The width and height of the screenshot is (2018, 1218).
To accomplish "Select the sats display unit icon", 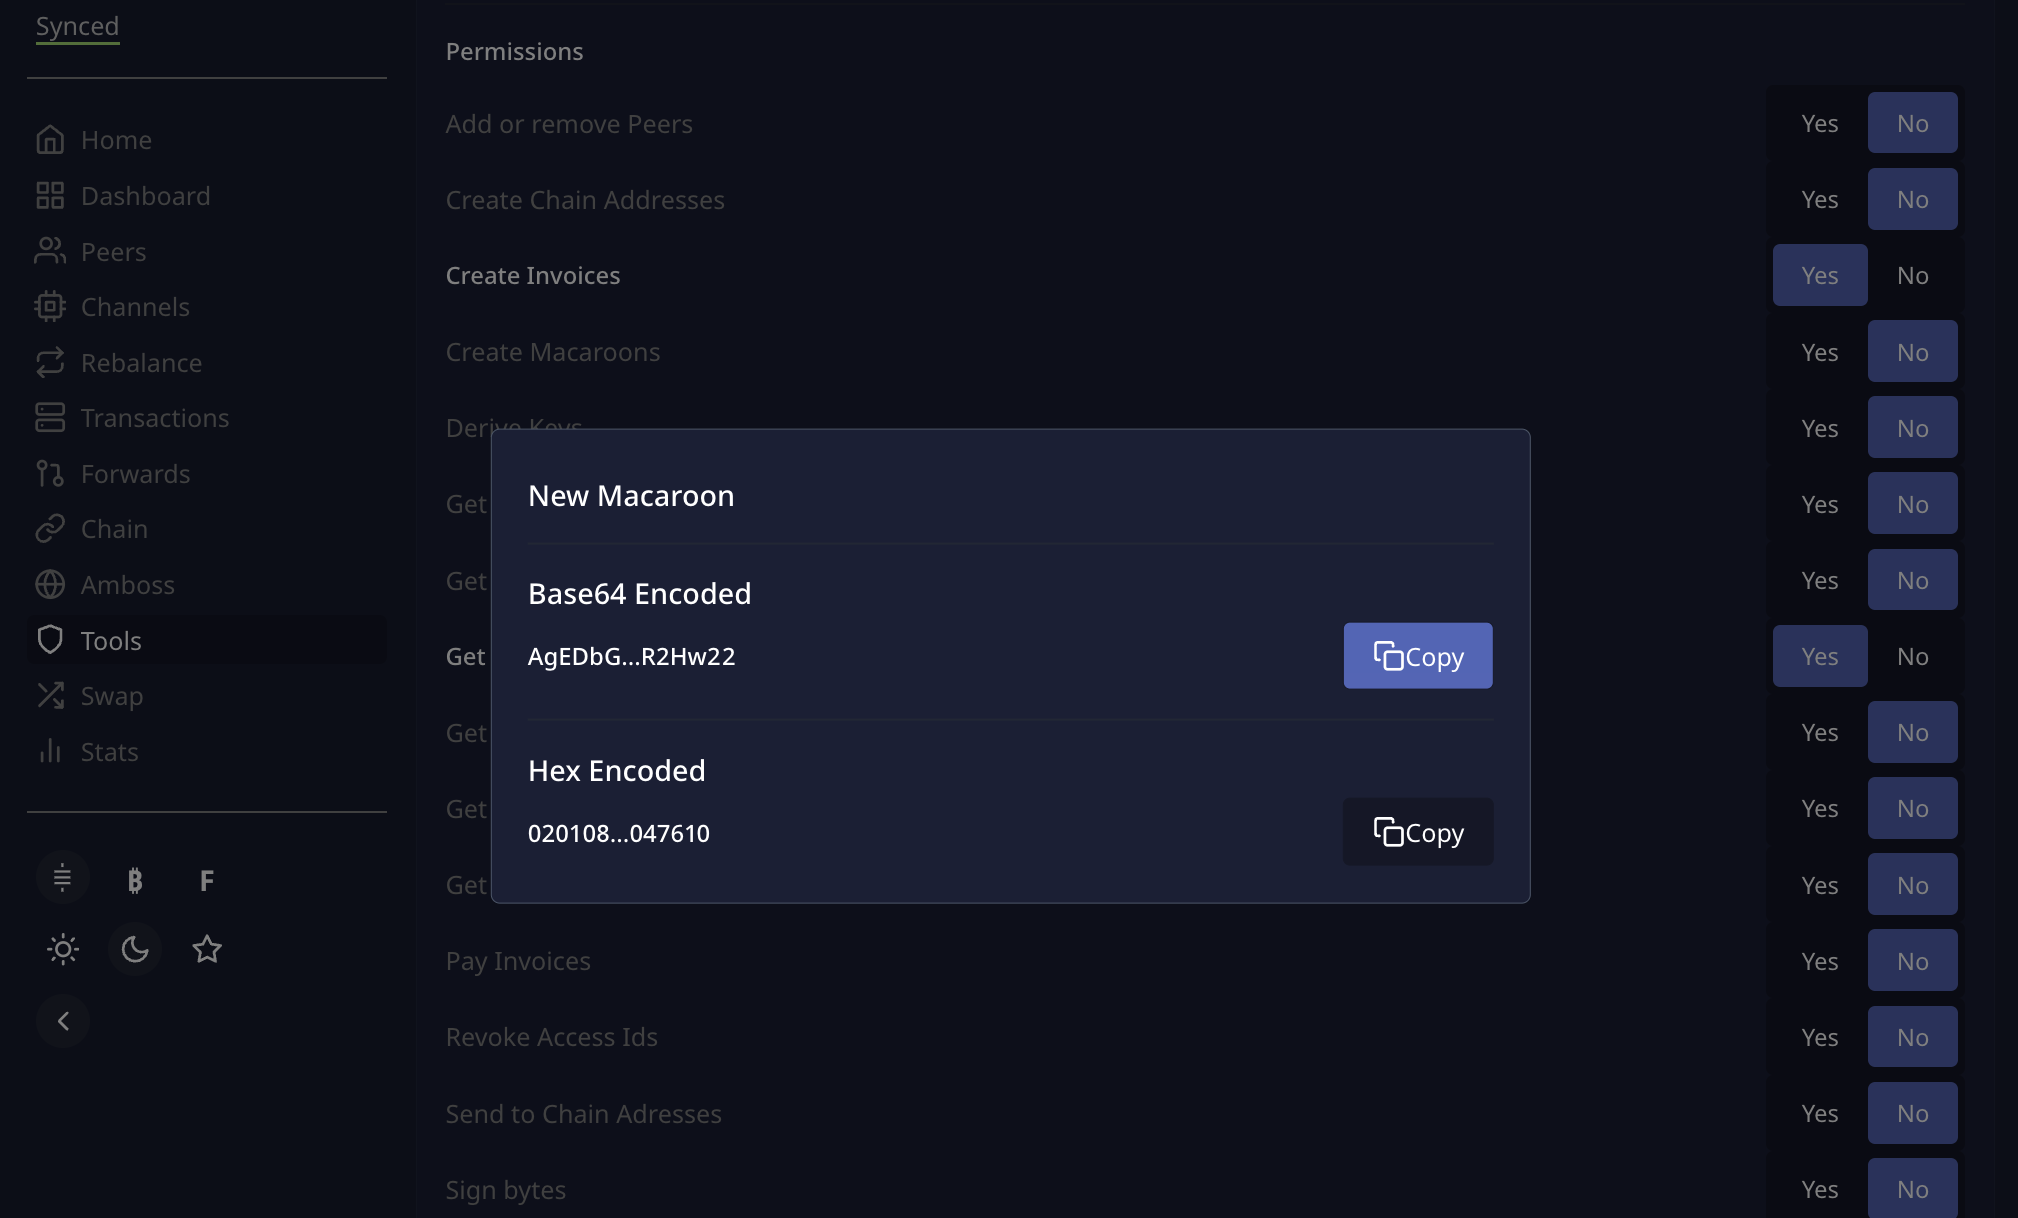I will click(63, 880).
